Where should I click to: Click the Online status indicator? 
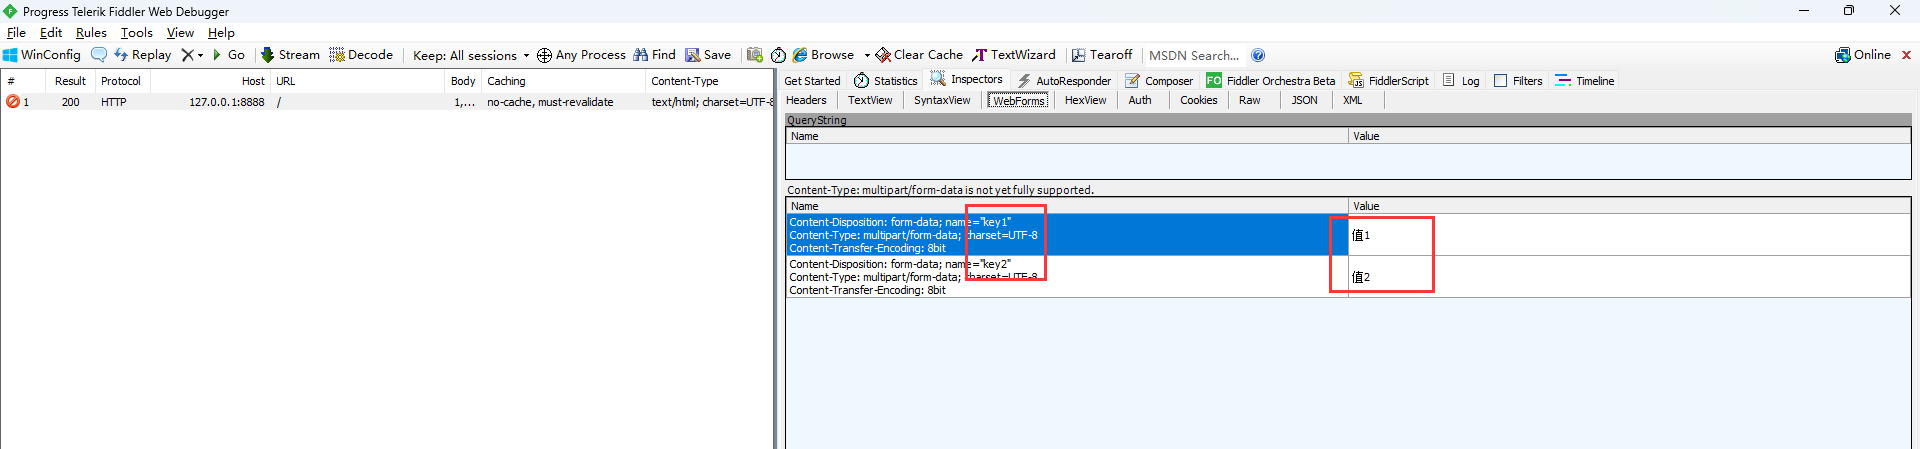(1863, 55)
